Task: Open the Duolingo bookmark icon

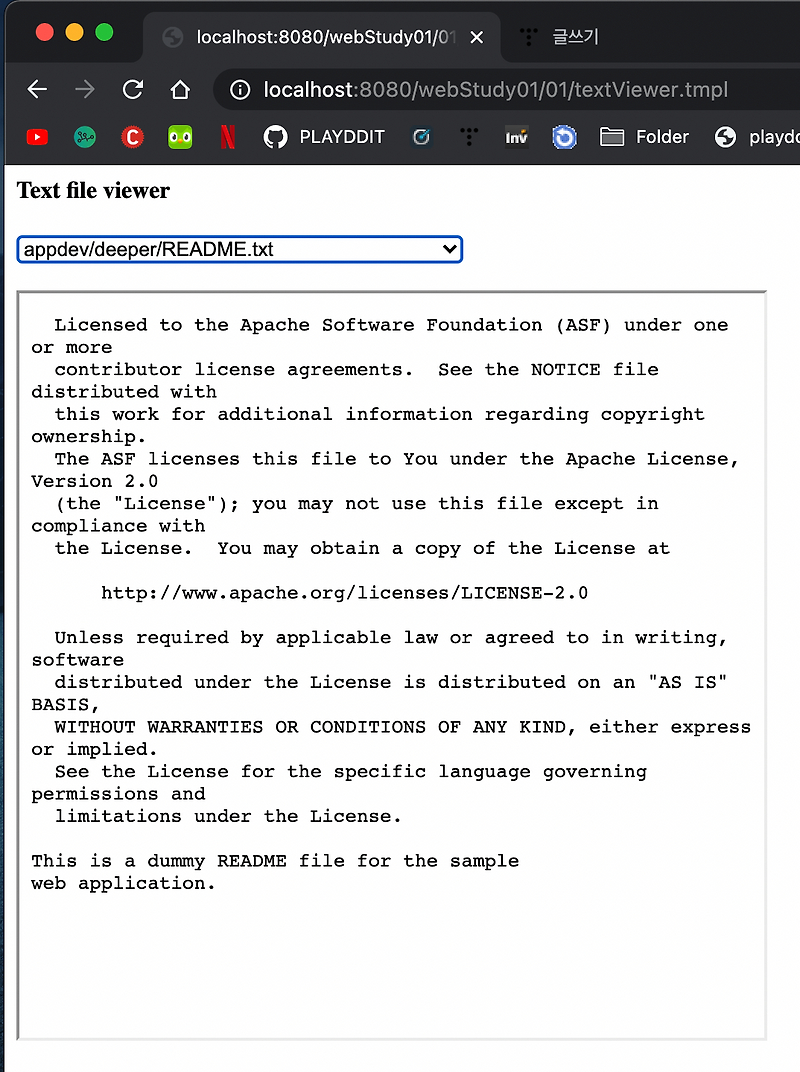Action: (180, 137)
